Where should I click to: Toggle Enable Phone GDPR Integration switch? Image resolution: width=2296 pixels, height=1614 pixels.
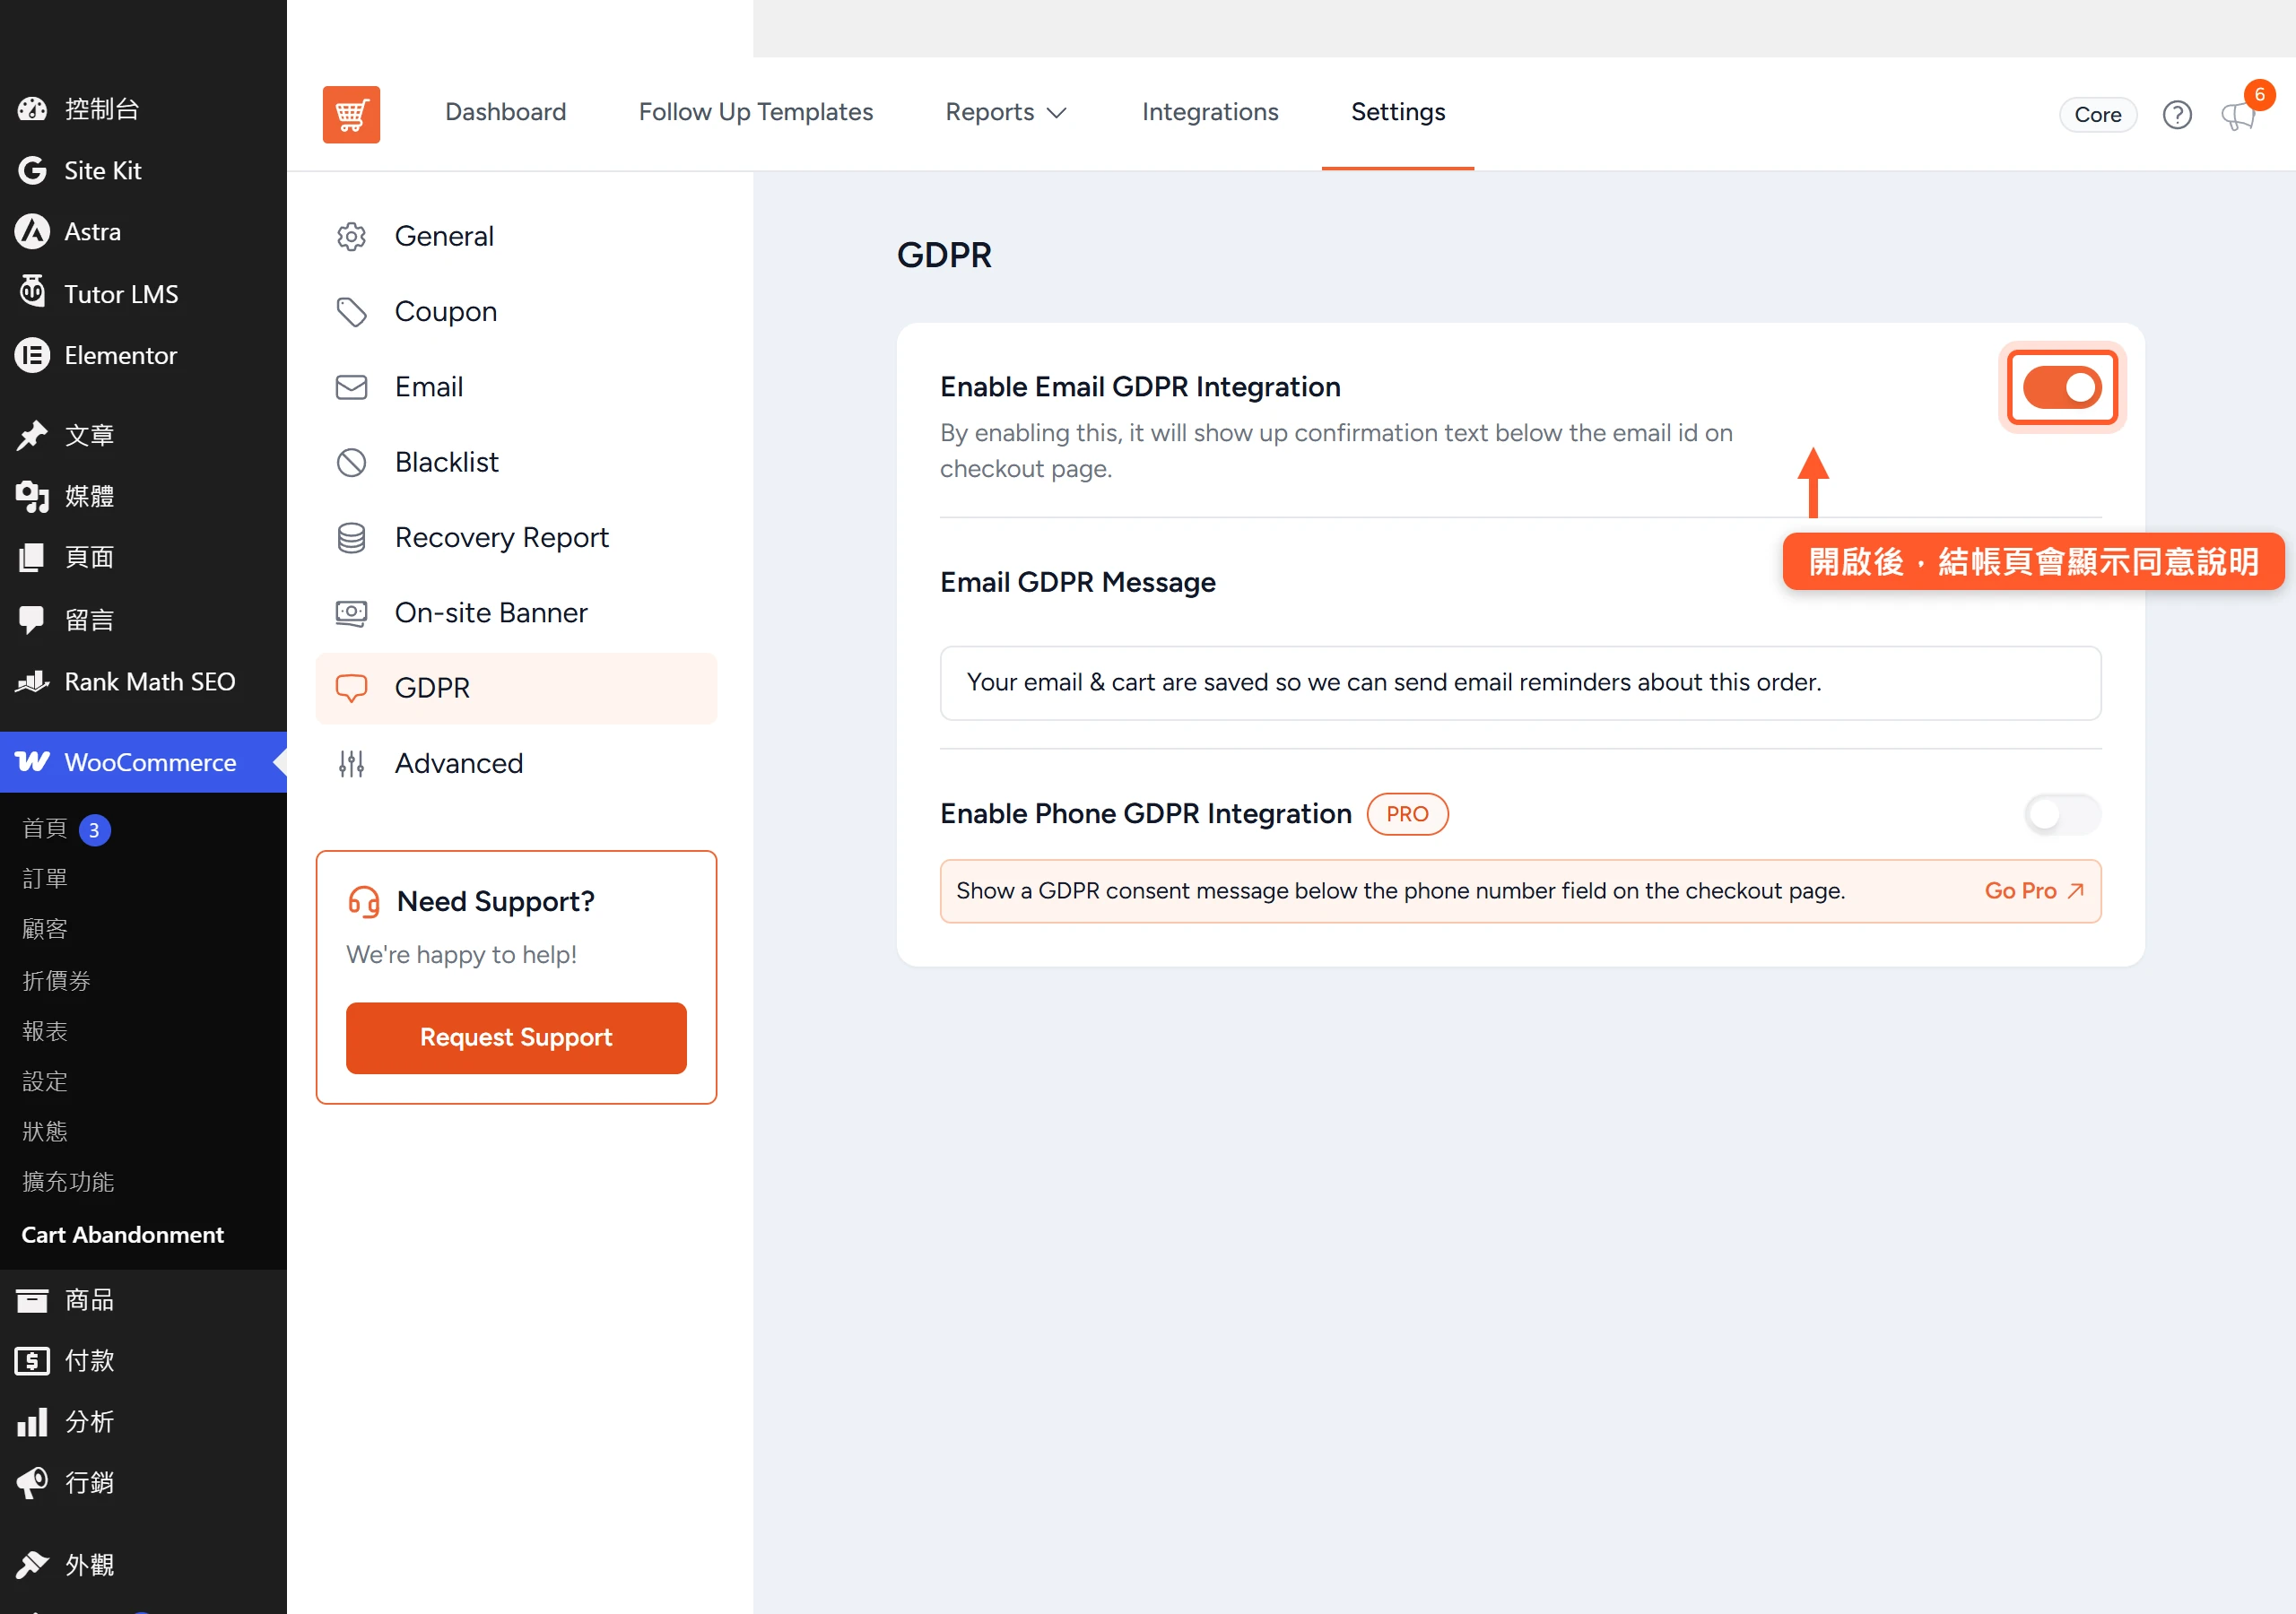tap(2062, 814)
